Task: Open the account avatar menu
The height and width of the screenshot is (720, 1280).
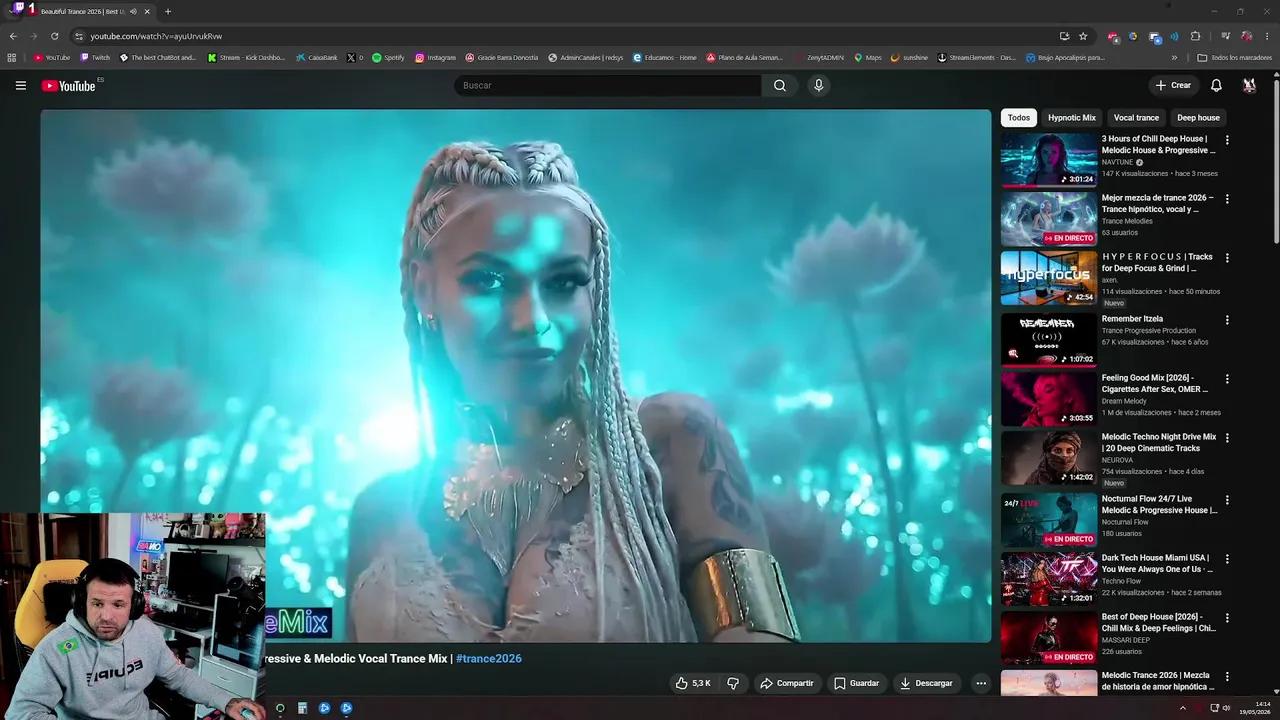Action: [x=1249, y=85]
